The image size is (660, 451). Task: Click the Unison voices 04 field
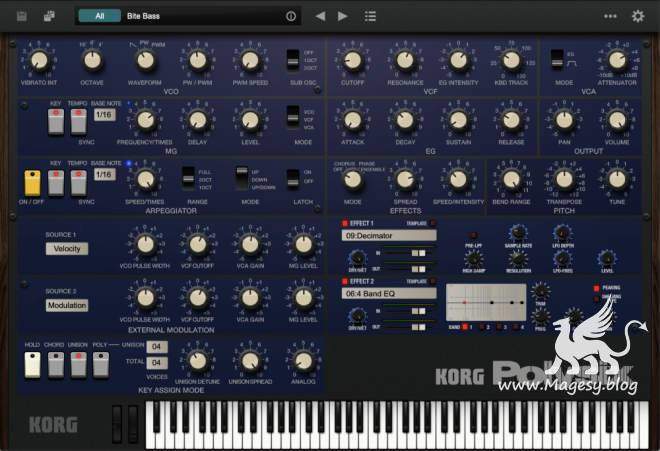[x=157, y=347]
